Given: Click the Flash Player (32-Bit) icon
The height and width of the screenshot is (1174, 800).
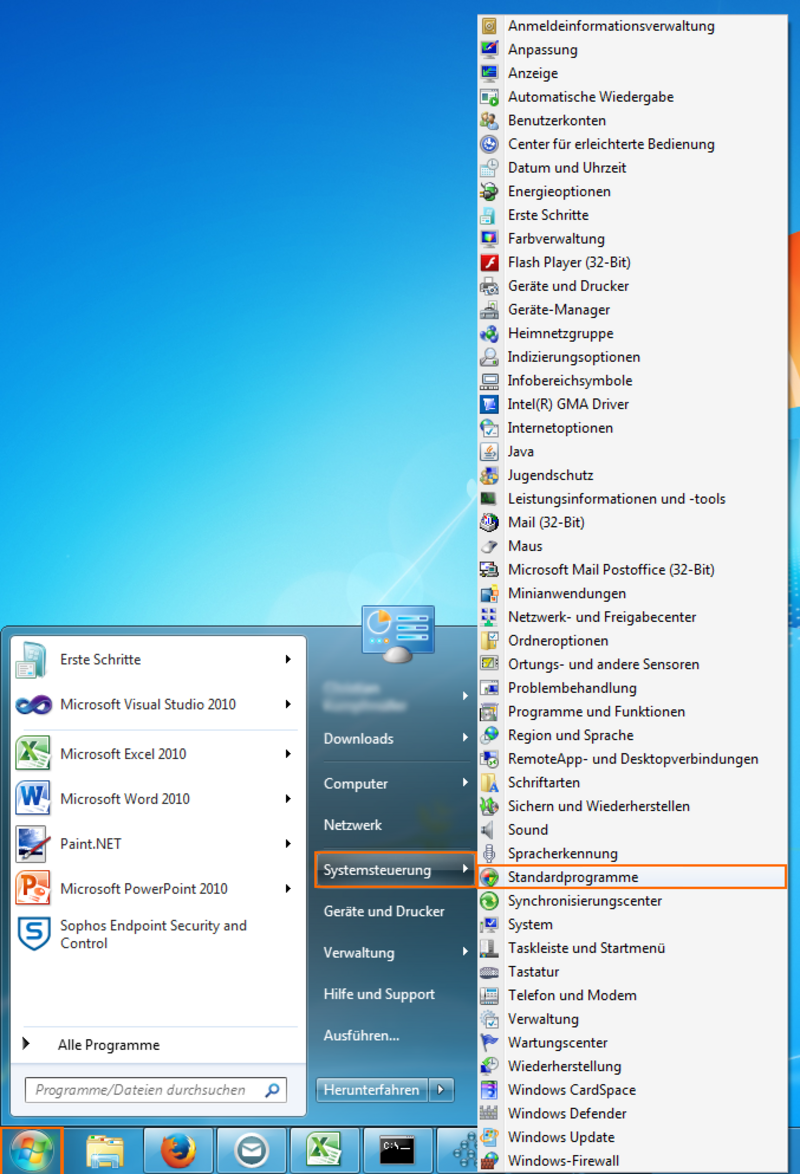Looking at the screenshot, I should pos(489,262).
